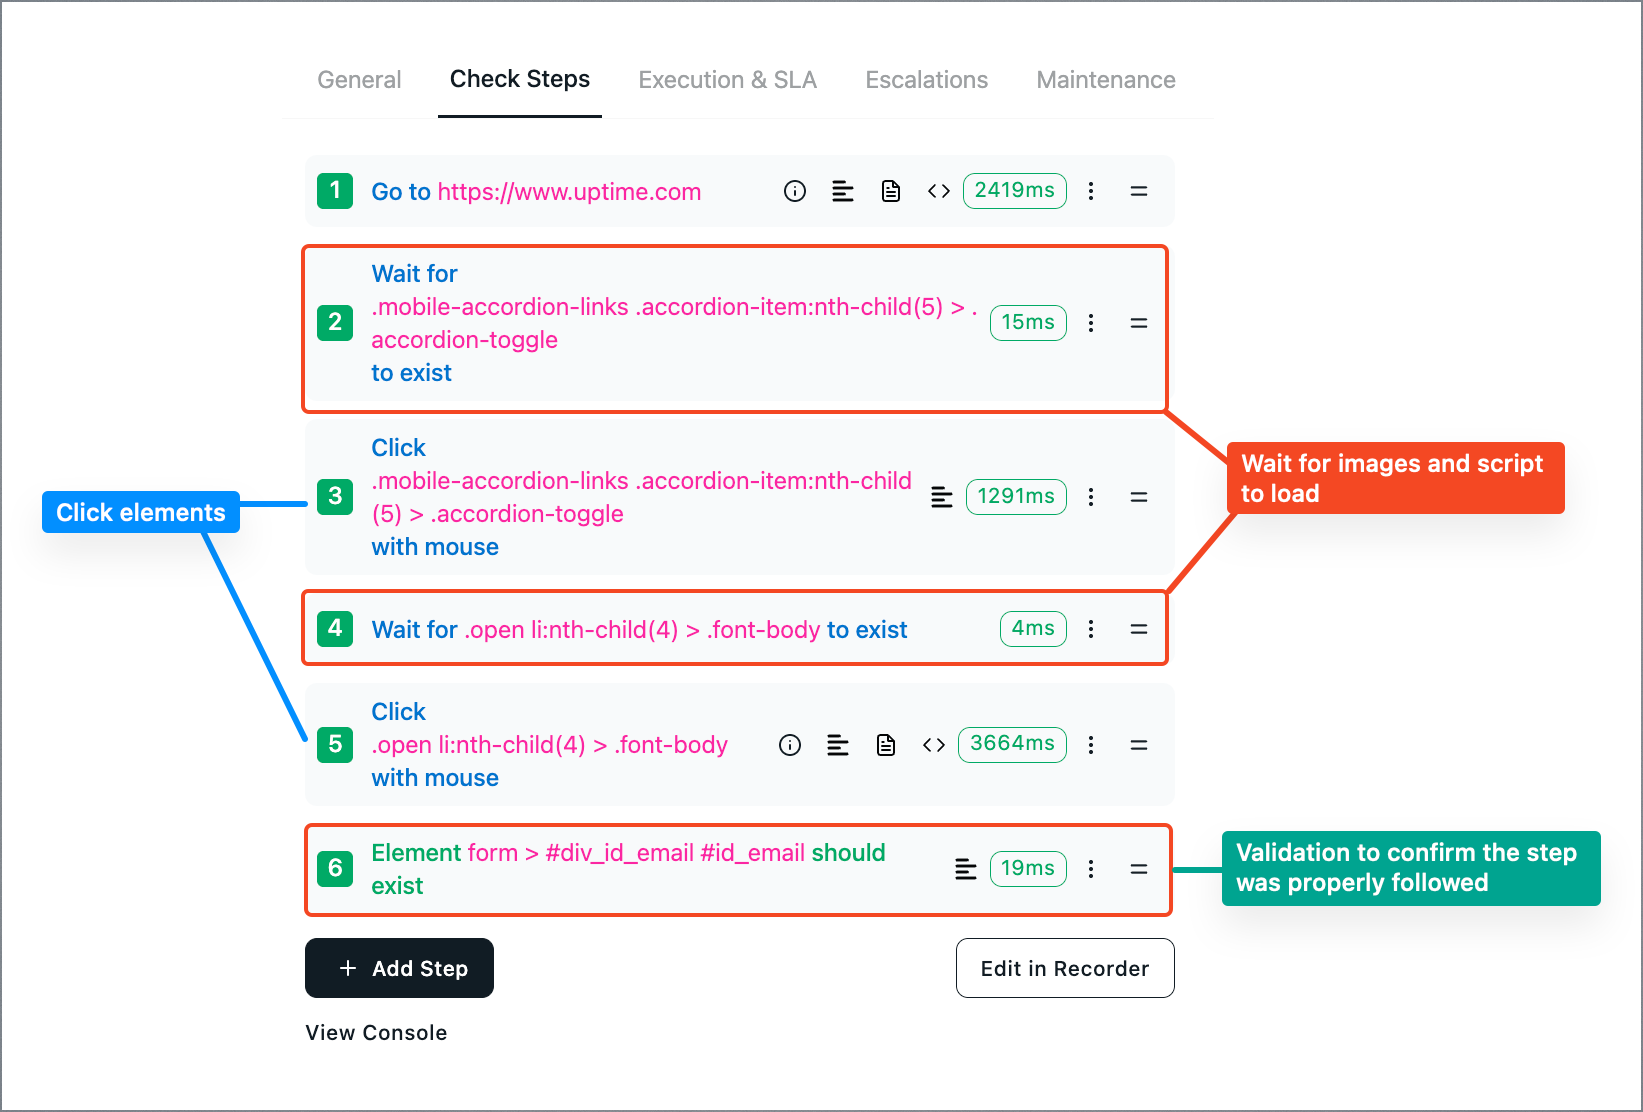1643x1112 pixels.
Task: Open the three-dot menu for step 1
Action: point(1091,191)
